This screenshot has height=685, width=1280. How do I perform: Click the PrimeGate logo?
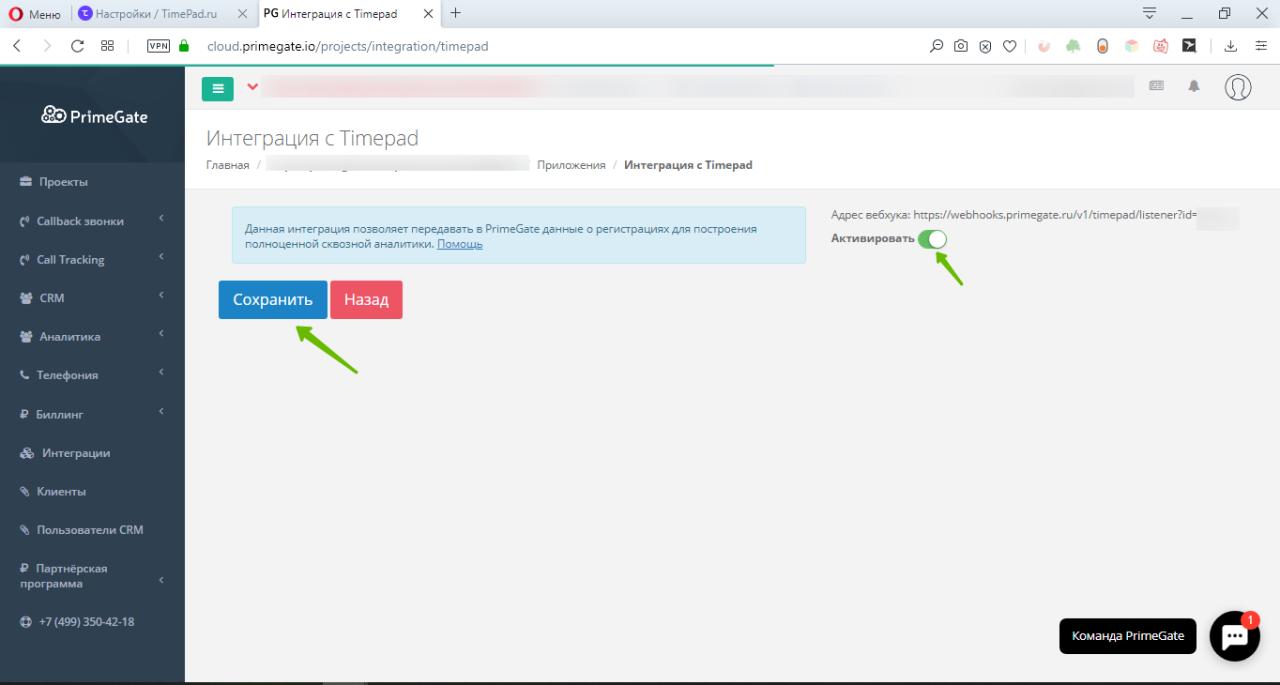coord(94,116)
